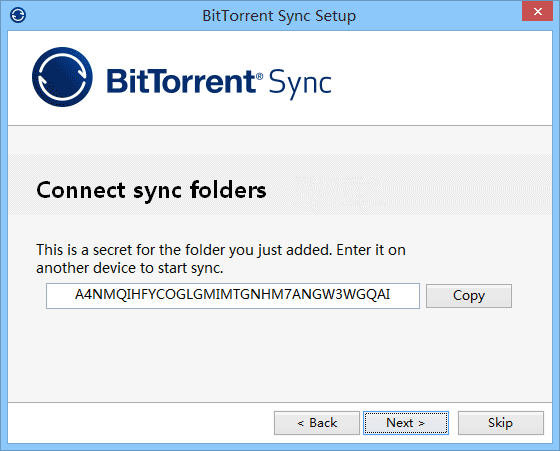Click the text another device to start sync

pyautogui.click(x=130, y=268)
